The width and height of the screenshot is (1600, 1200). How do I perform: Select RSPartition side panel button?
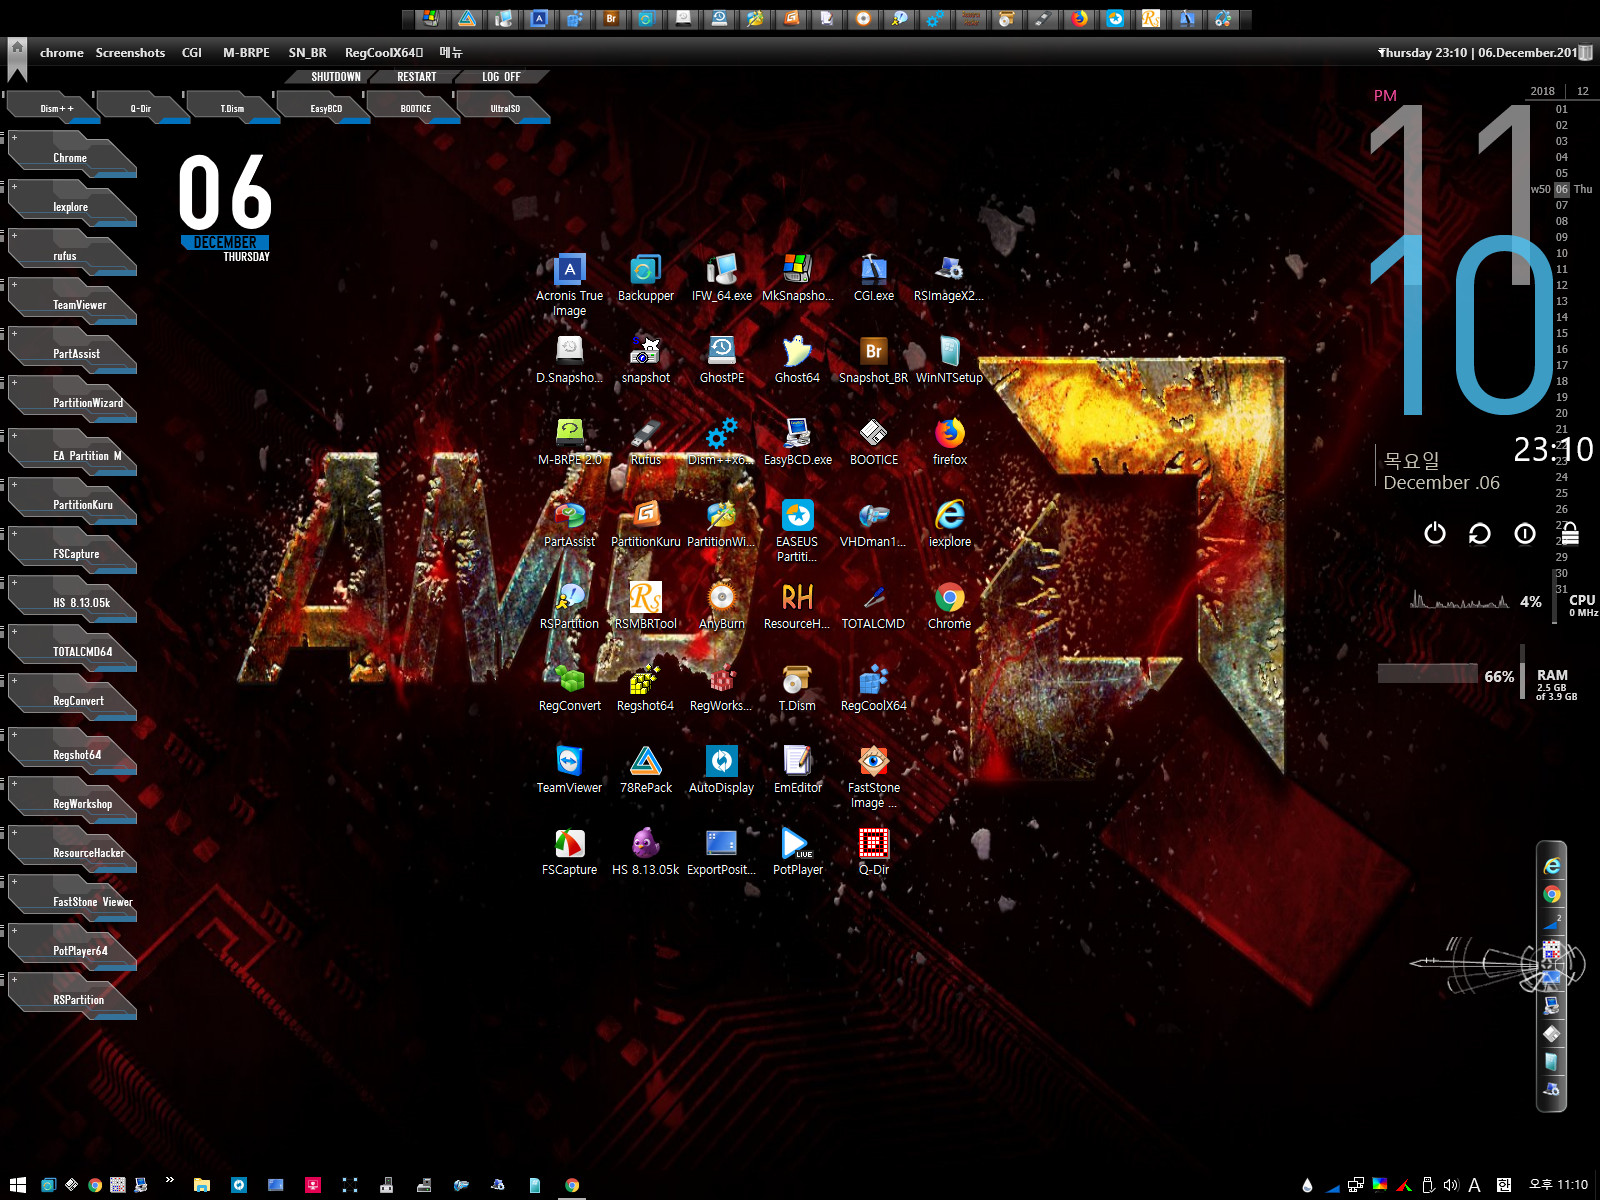tap(72, 994)
